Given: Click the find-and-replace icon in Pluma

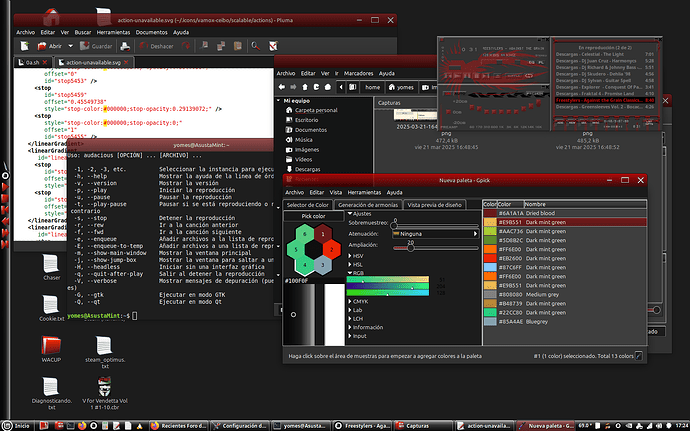Looking at the screenshot, I should (x=273, y=46).
